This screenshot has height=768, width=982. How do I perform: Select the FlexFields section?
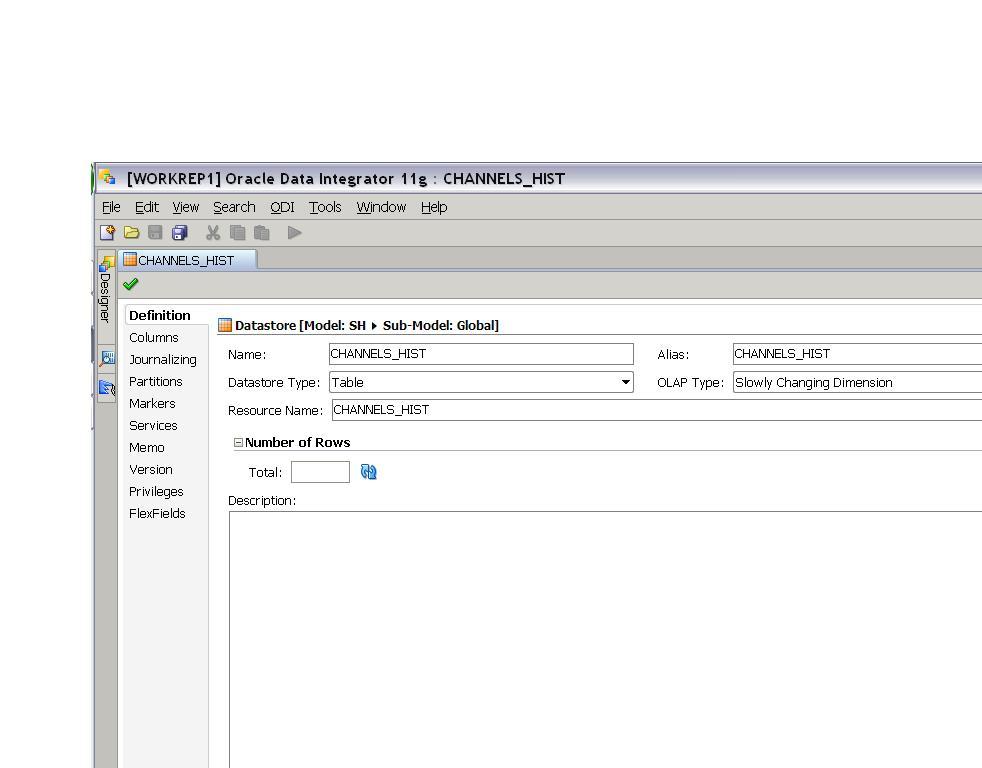[156, 513]
